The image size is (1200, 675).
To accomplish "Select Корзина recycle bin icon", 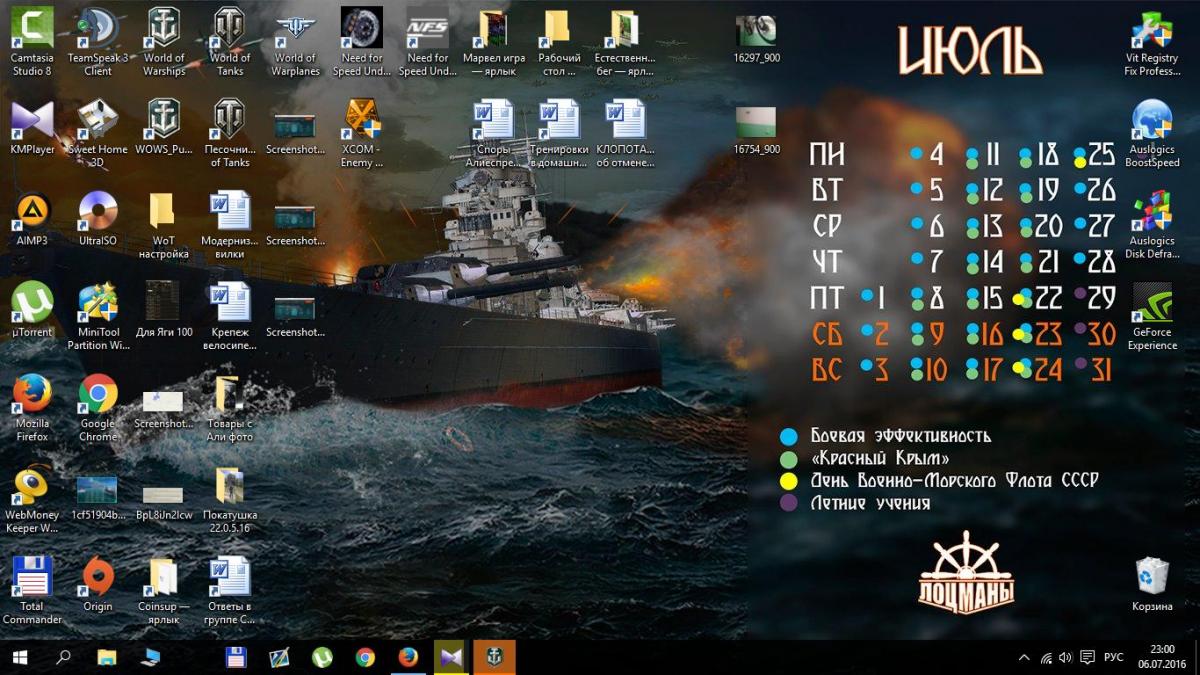I will pos(1152,585).
